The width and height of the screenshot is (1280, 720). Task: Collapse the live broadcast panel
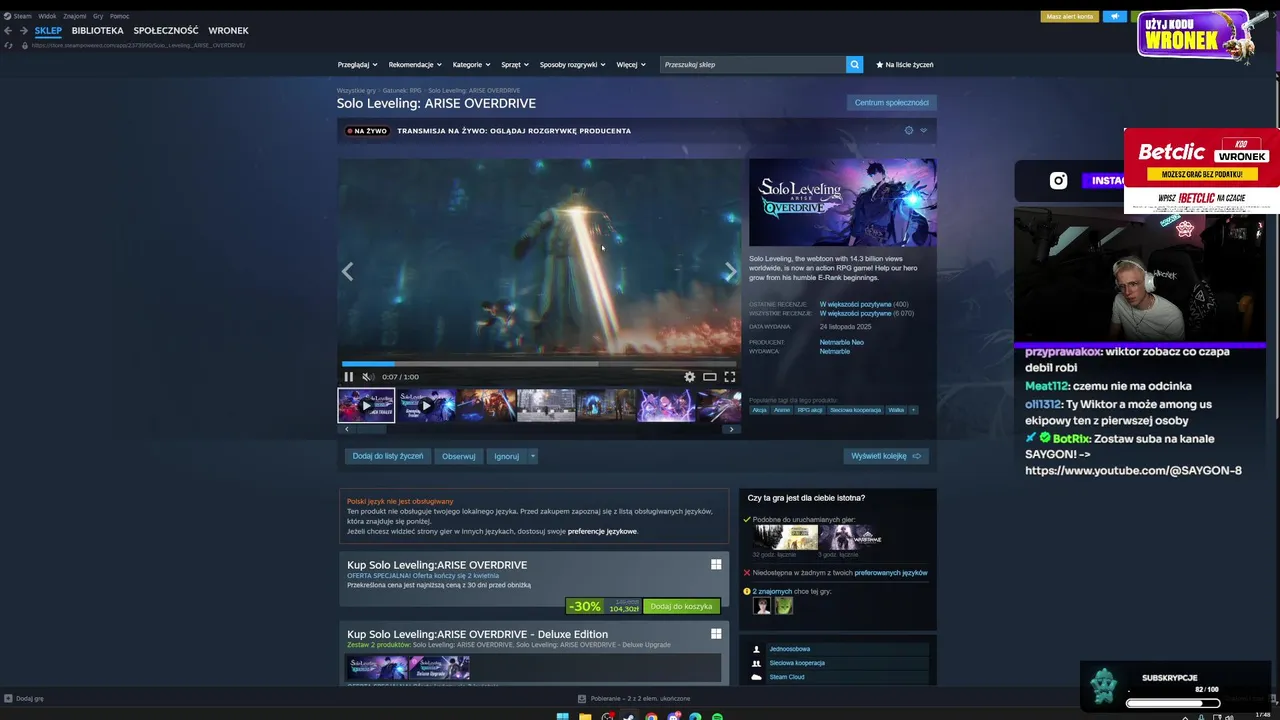coord(923,130)
